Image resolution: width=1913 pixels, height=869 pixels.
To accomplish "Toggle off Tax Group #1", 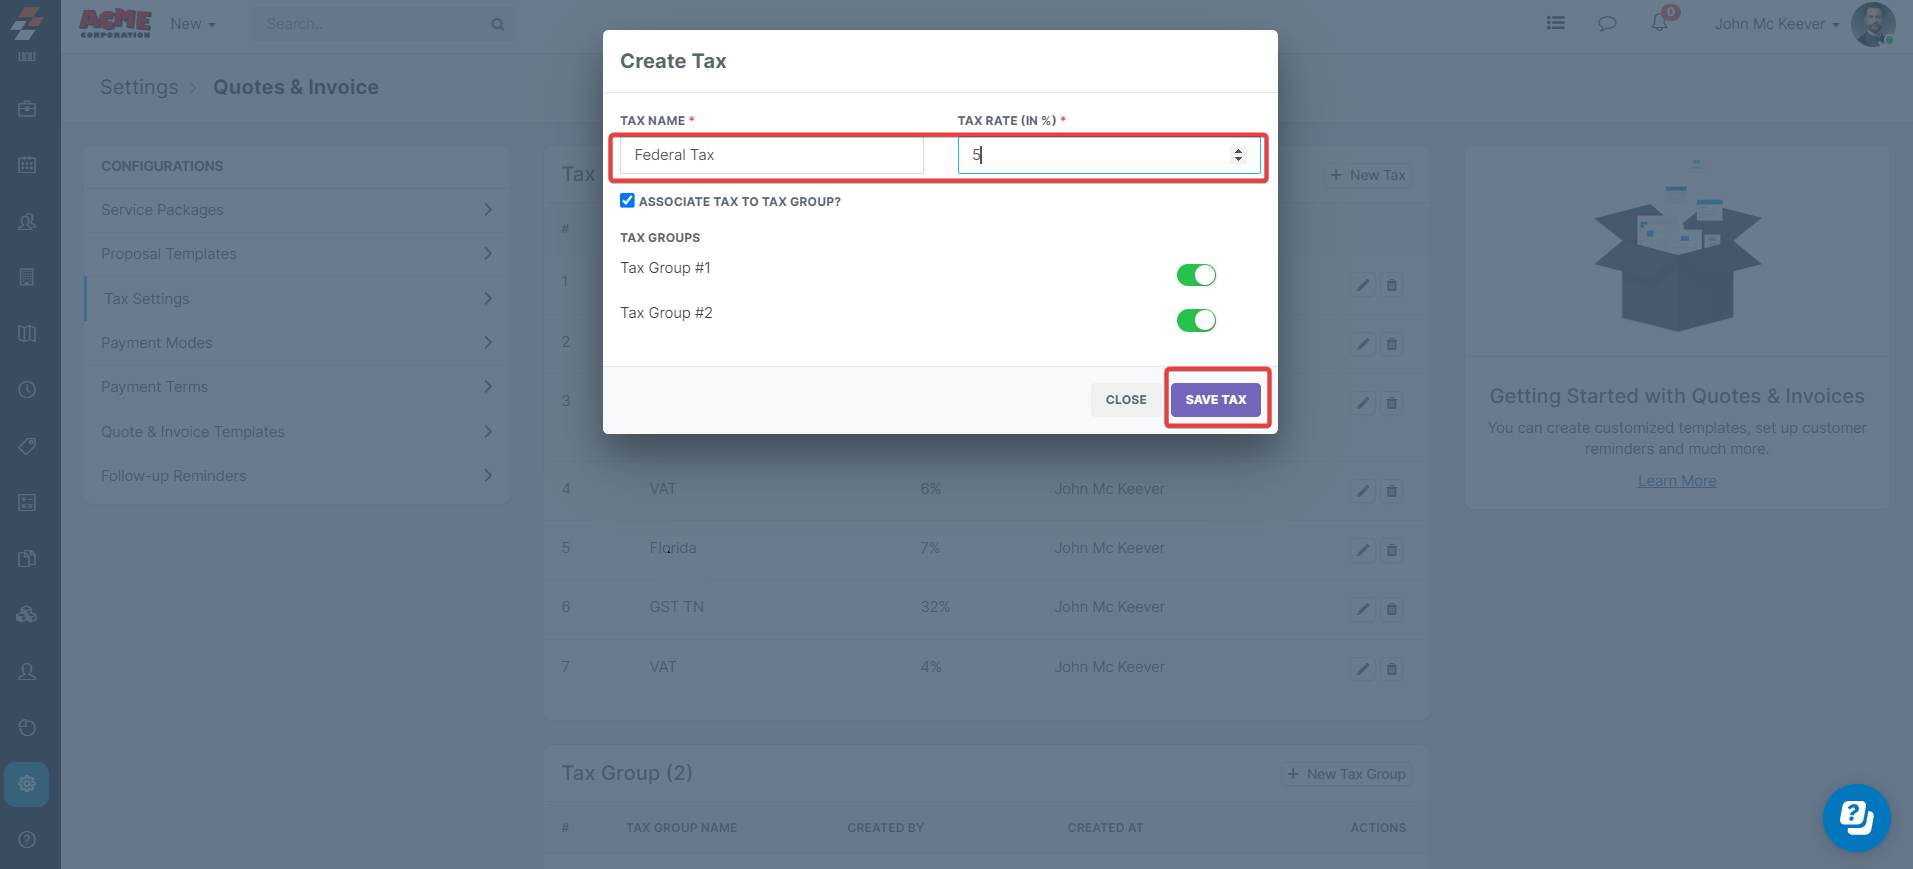I will click(x=1196, y=275).
